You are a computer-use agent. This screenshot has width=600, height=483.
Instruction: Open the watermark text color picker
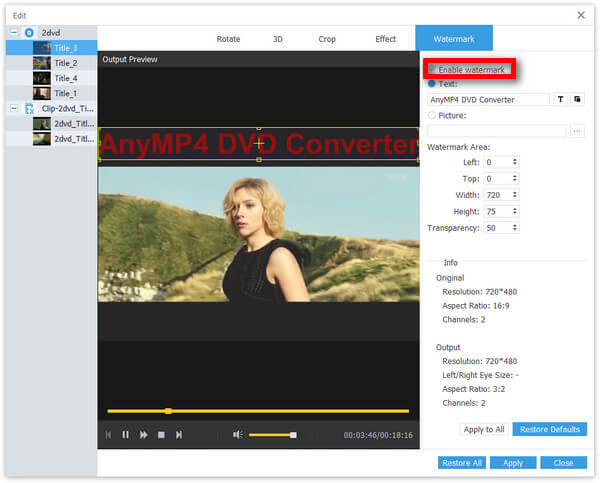(x=577, y=100)
